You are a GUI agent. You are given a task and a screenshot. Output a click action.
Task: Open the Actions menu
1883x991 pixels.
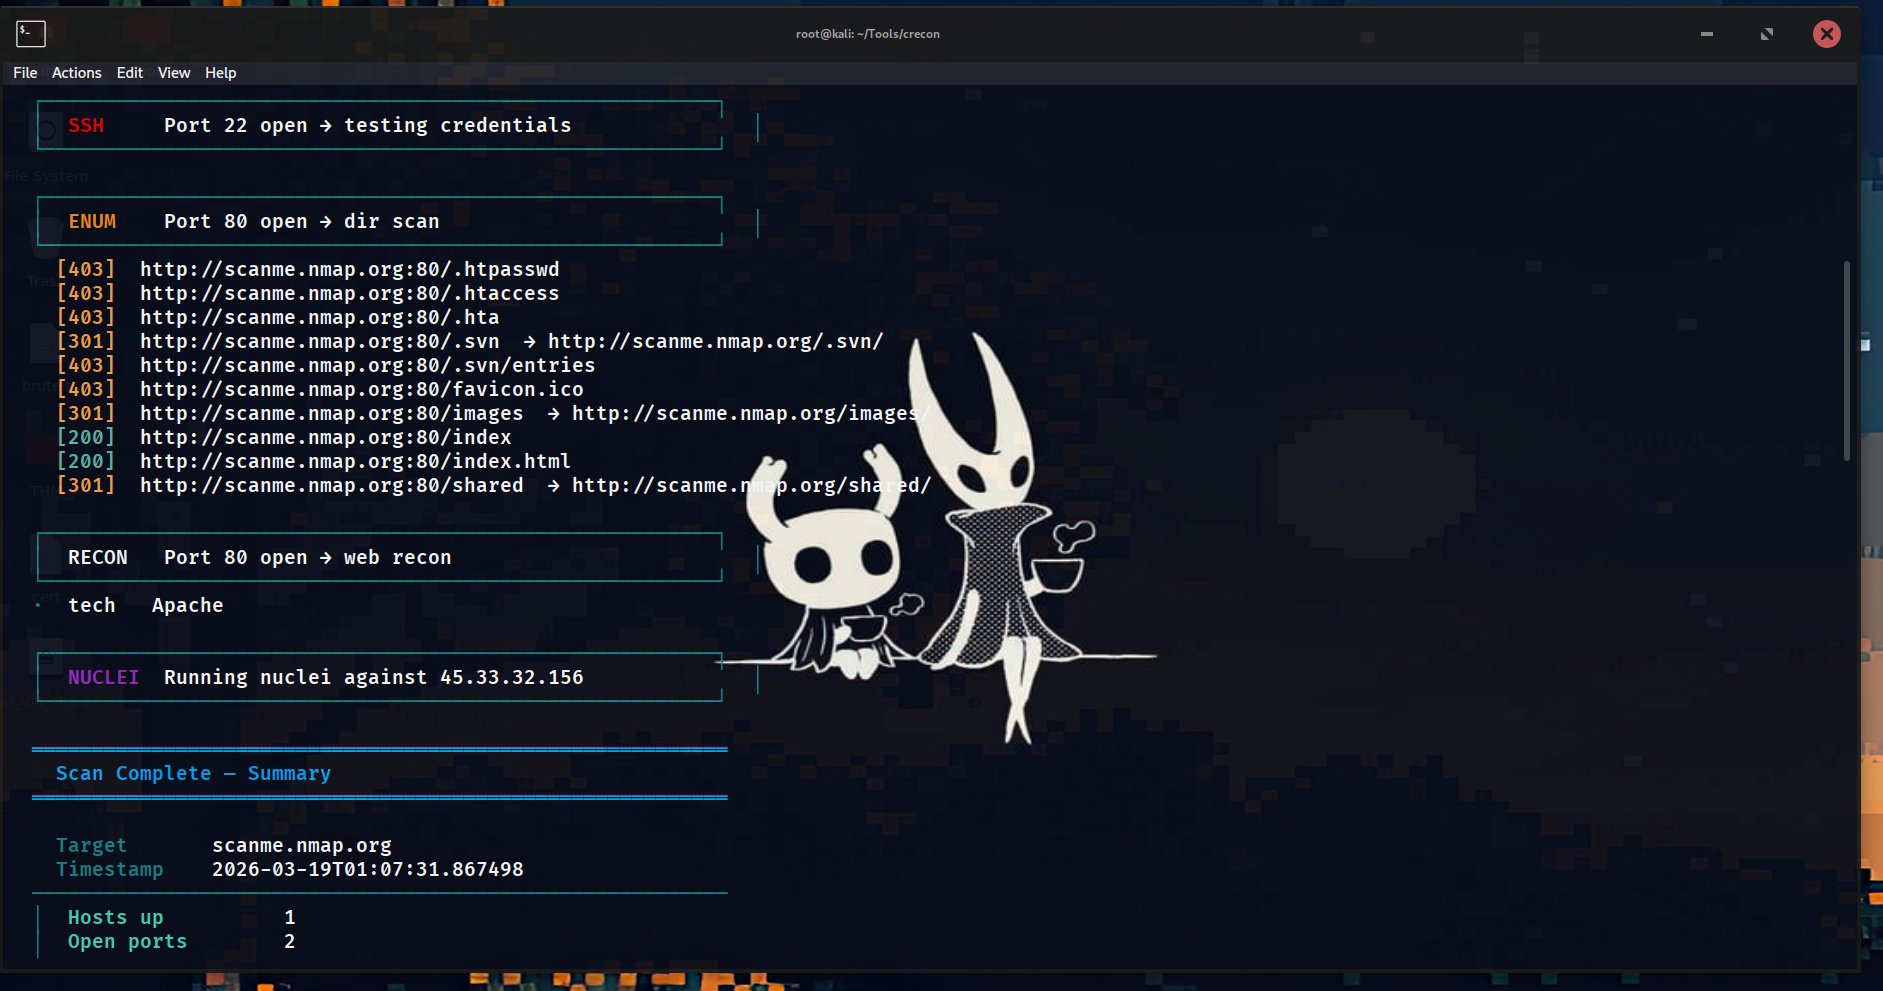pyautogui.click(x=77, y=72)
